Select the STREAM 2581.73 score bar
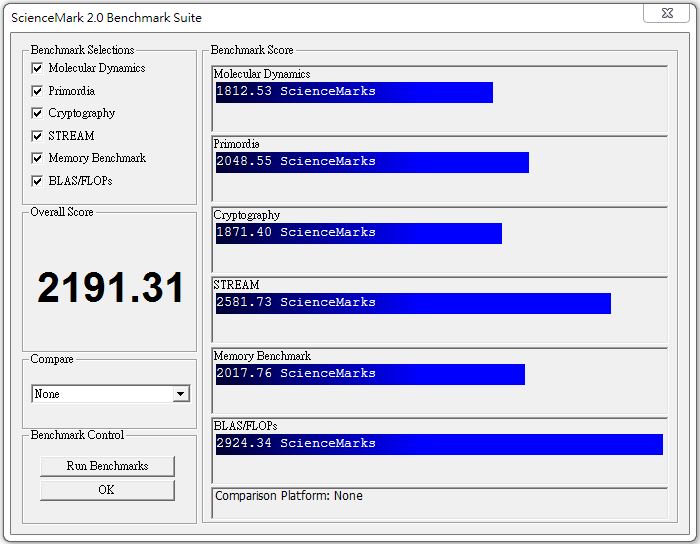Screen dimensions: 700x544 [413, 303]
